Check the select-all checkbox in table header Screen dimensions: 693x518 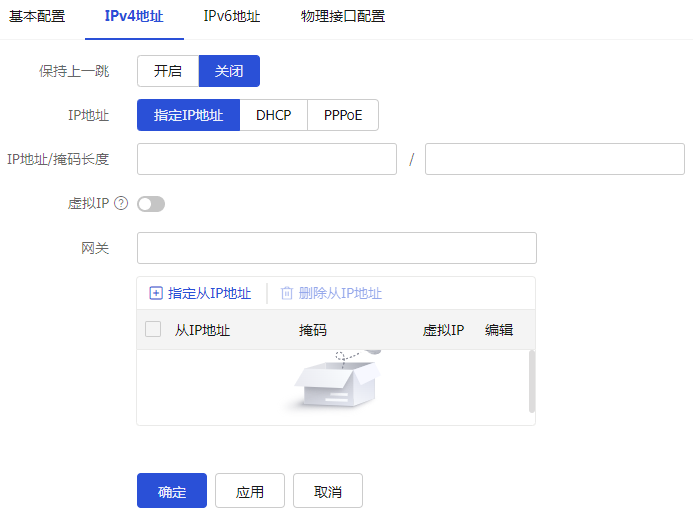(x=153, y=329)
